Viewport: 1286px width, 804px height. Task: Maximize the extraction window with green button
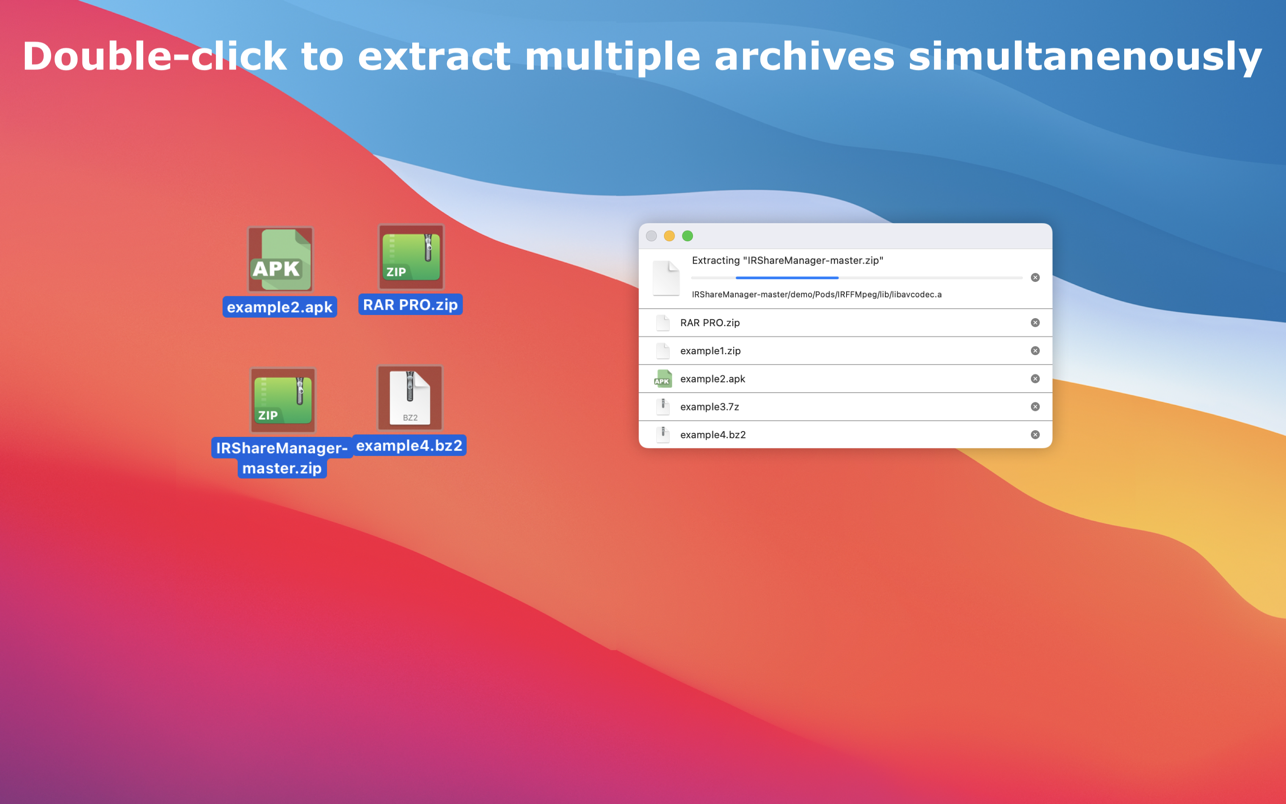(687, 236)
